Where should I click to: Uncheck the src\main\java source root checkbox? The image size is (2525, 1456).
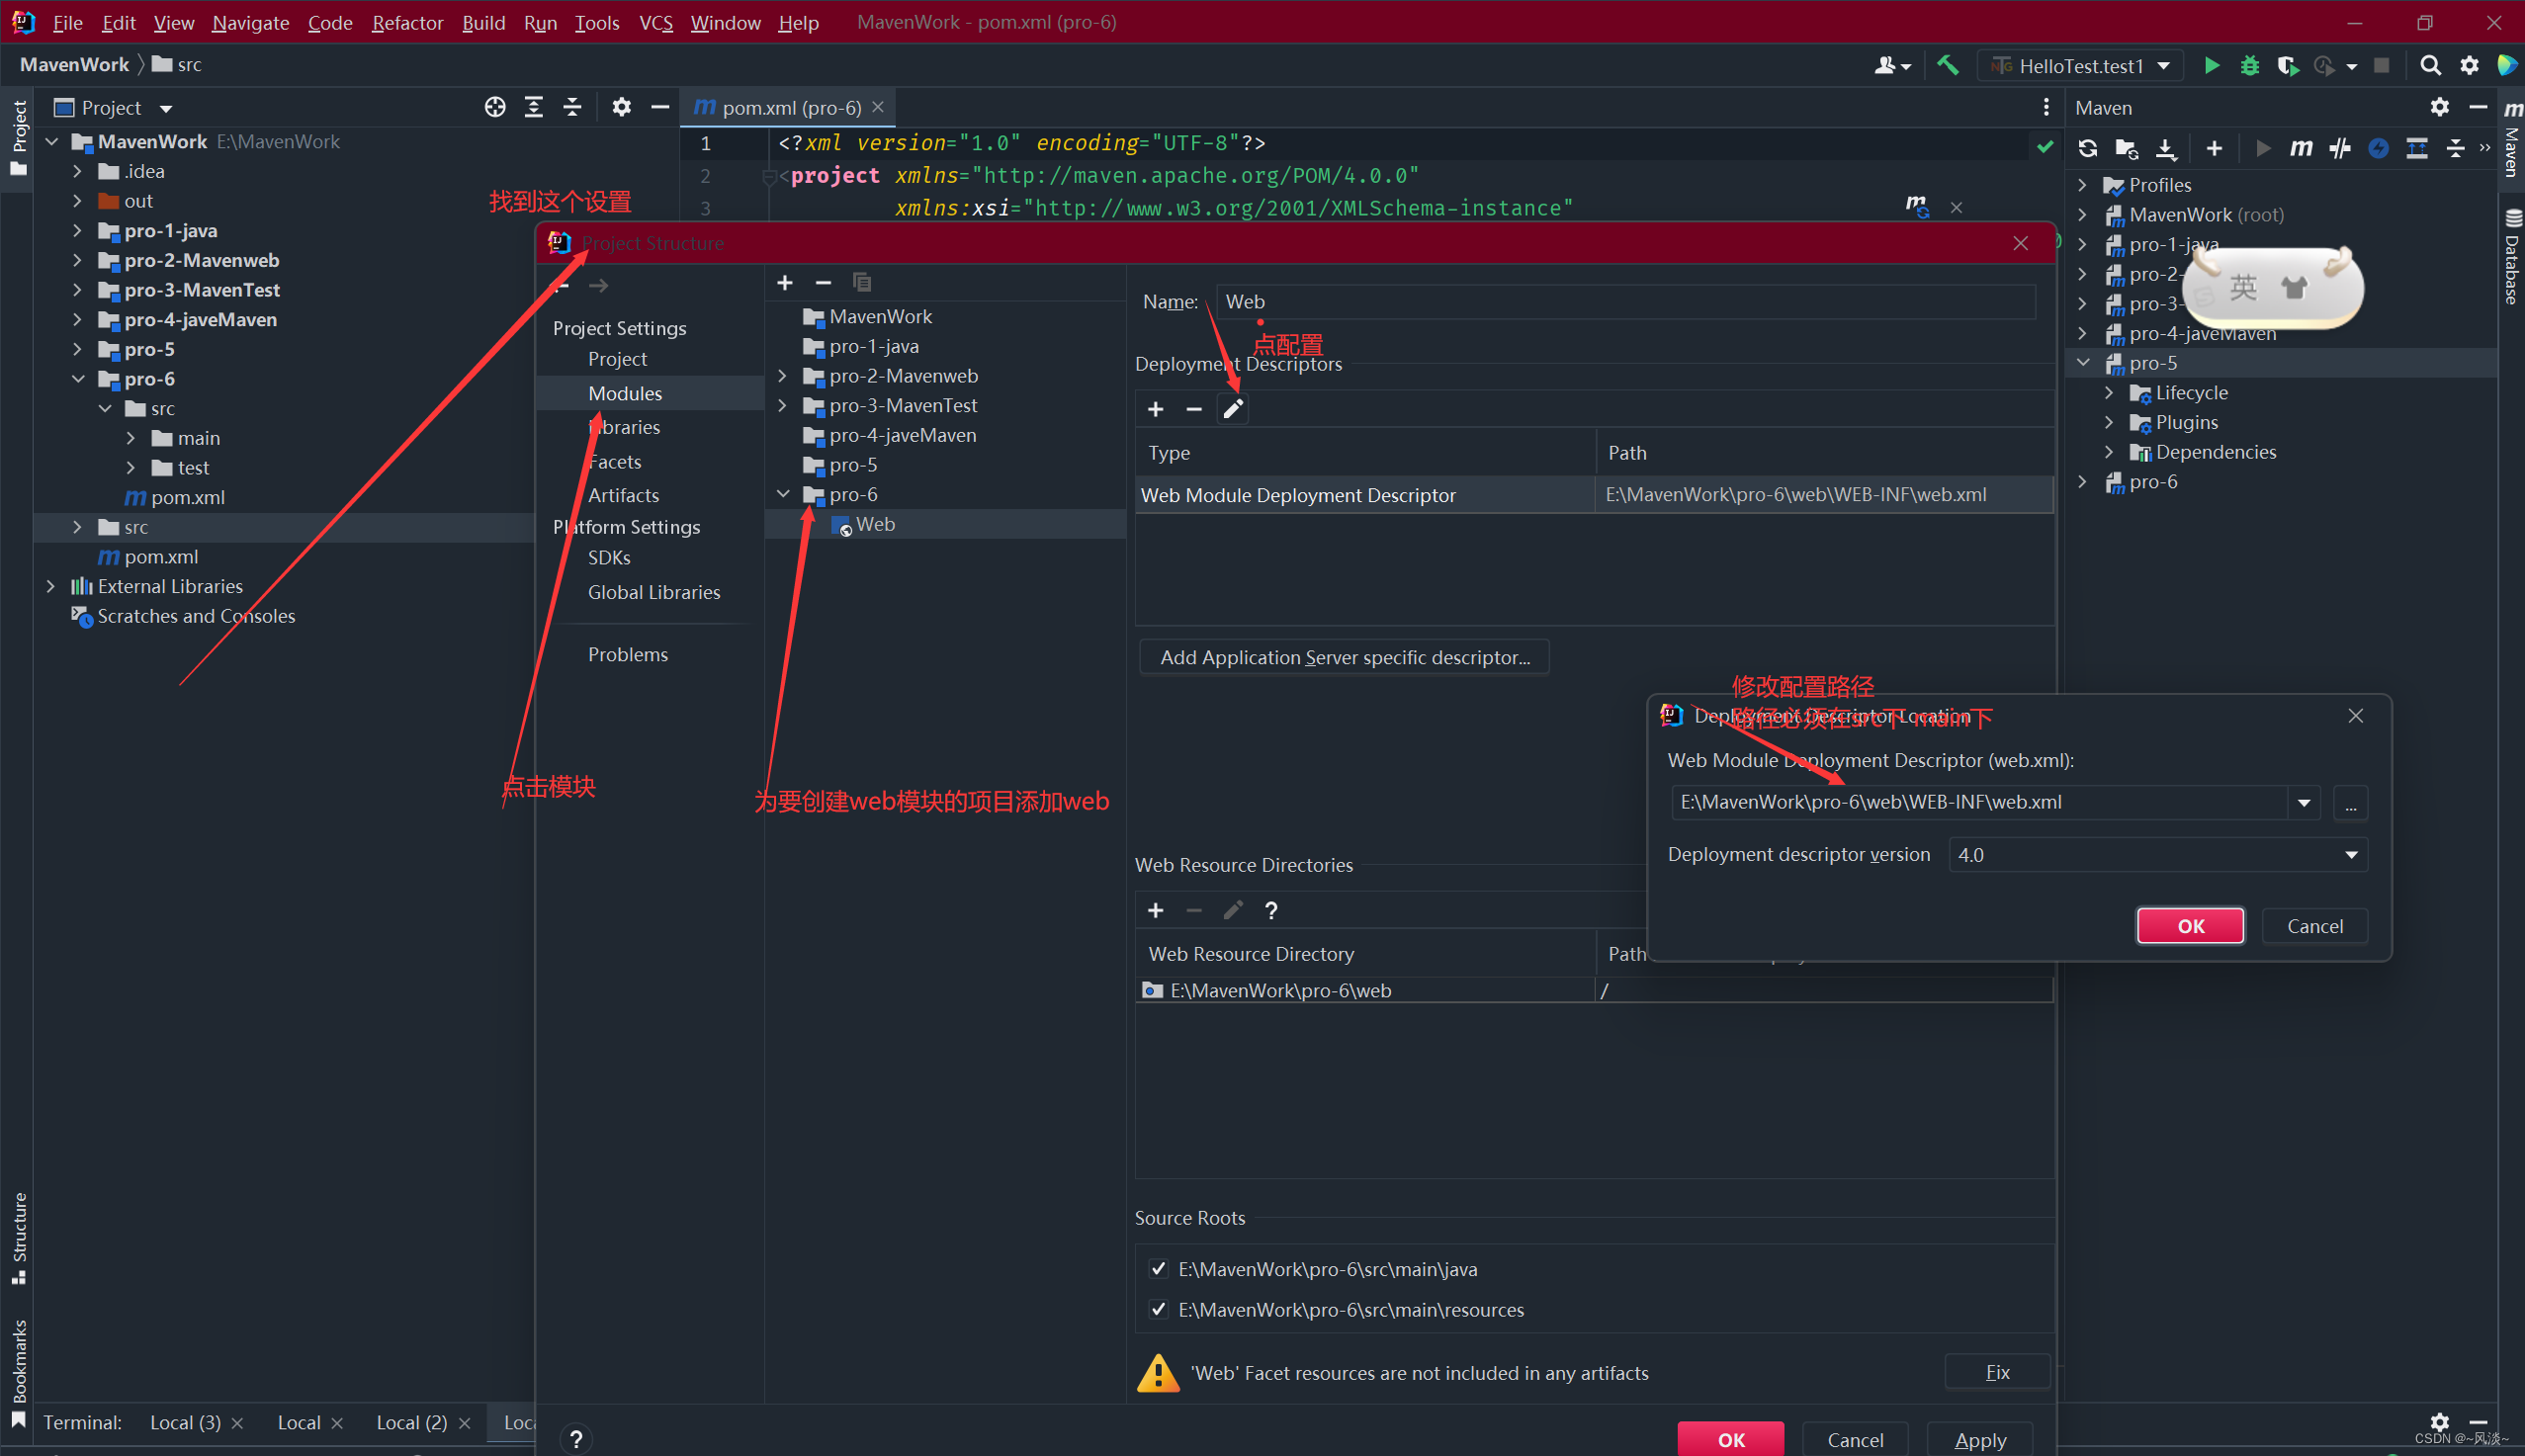pos(1158,1269)
